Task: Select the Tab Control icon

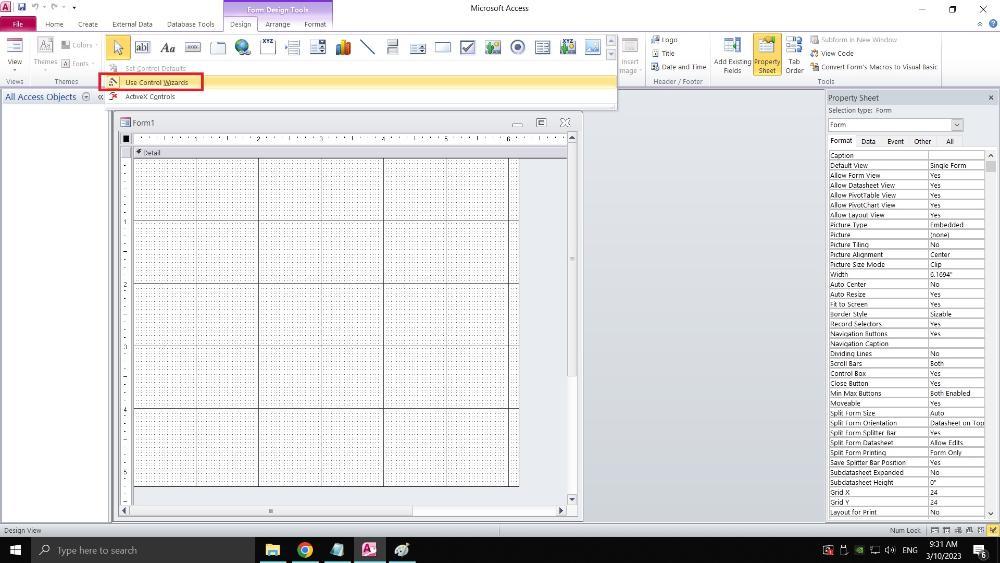Action: [x=218, y=47]
